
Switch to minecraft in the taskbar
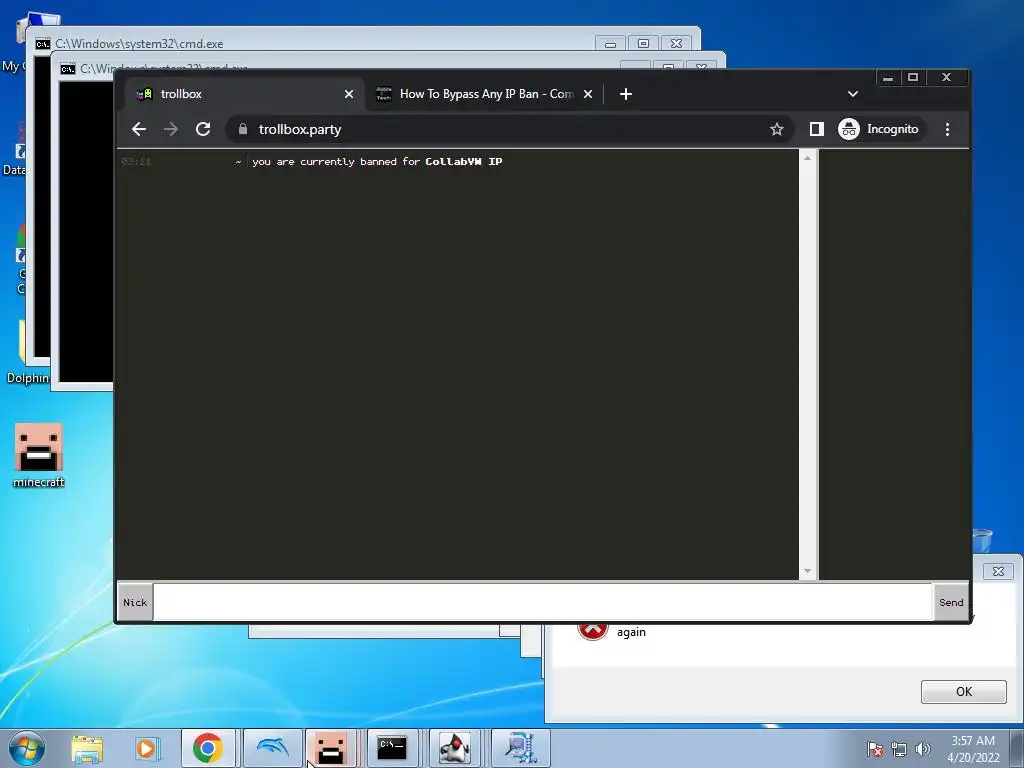point(330,748)
